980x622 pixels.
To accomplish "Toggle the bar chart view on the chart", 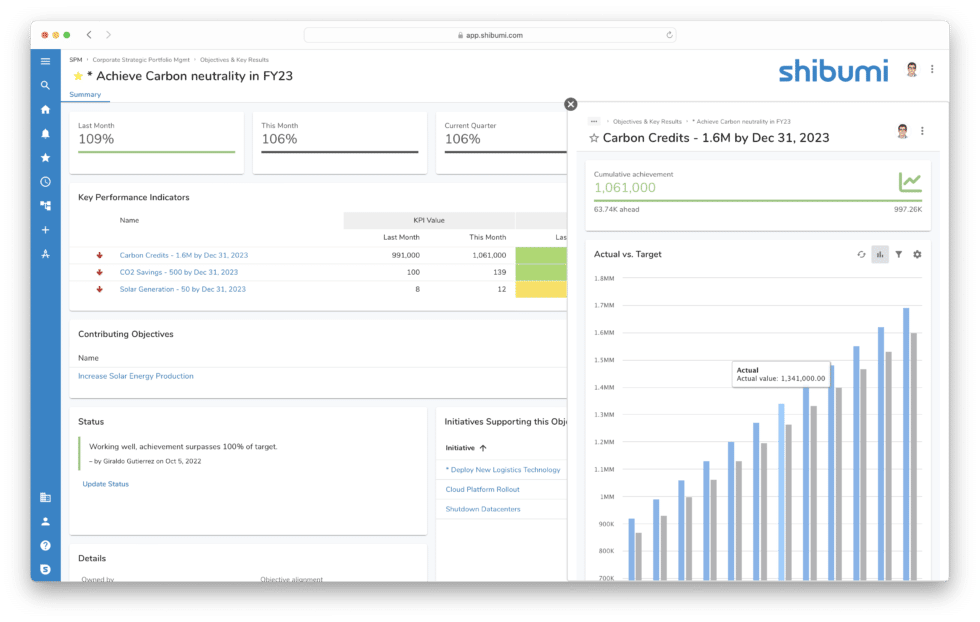I will pyautogui.click(x=880, y=254).
